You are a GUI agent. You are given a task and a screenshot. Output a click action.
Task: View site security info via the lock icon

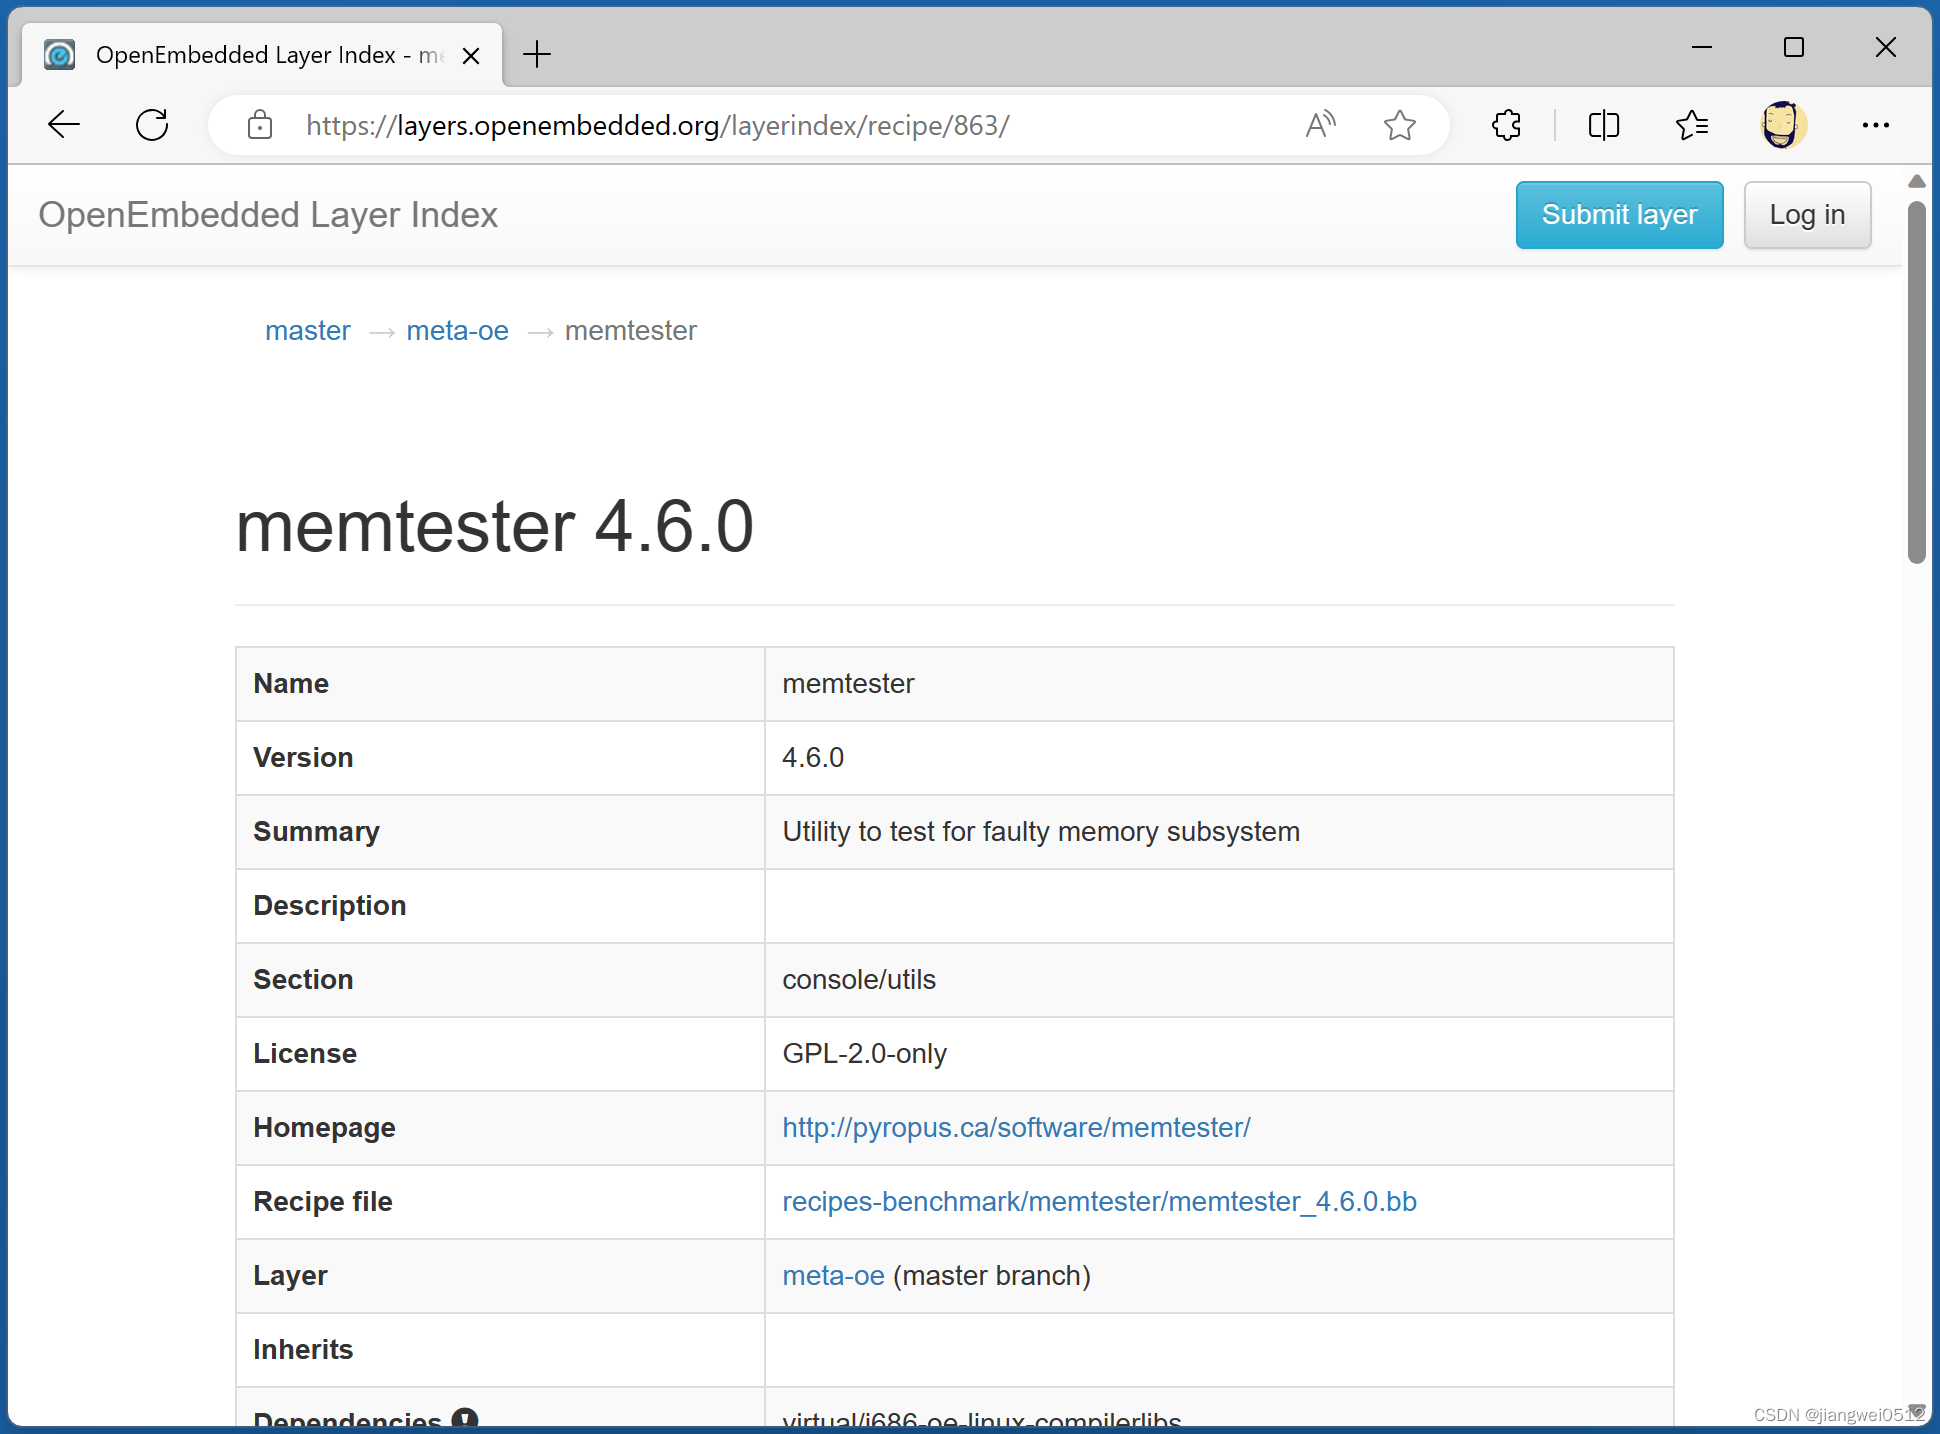point(259,125)
